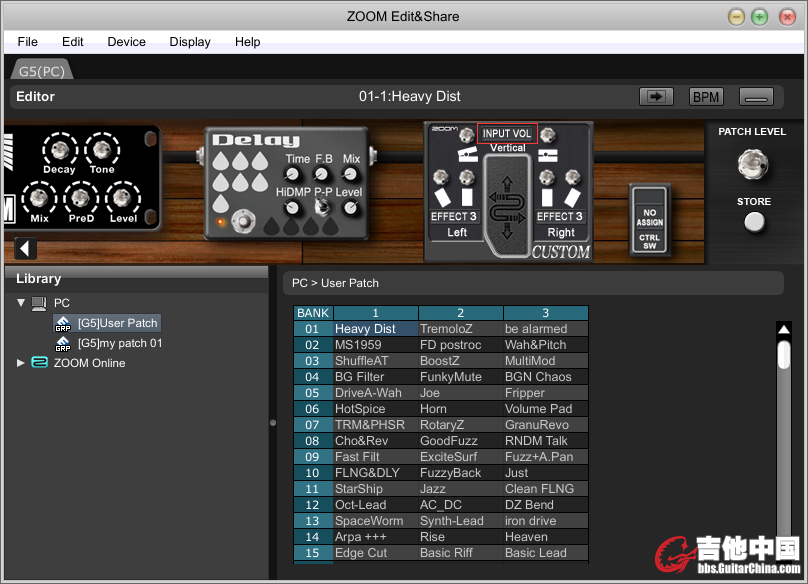Screen dimensions: 808x584
Task: Open the Help menu
Action: pos(247,42)
